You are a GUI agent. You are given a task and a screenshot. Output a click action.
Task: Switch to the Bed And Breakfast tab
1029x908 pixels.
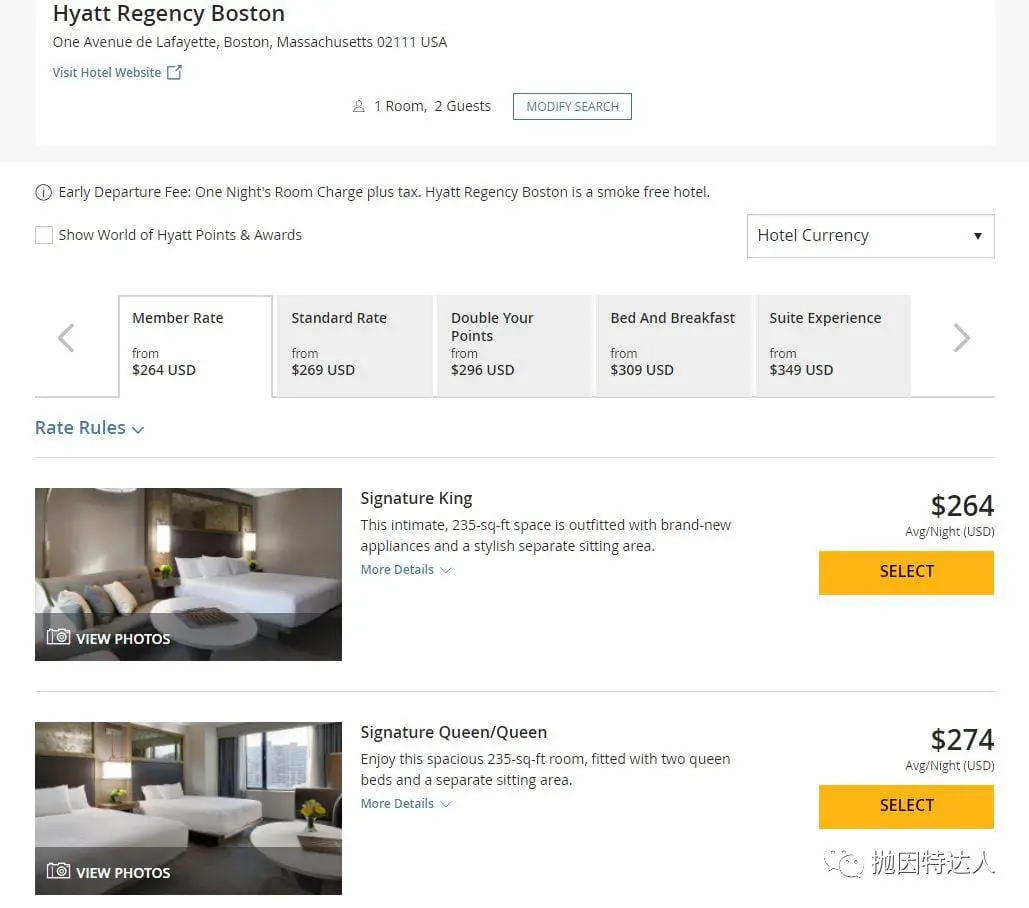click(673, 345)
